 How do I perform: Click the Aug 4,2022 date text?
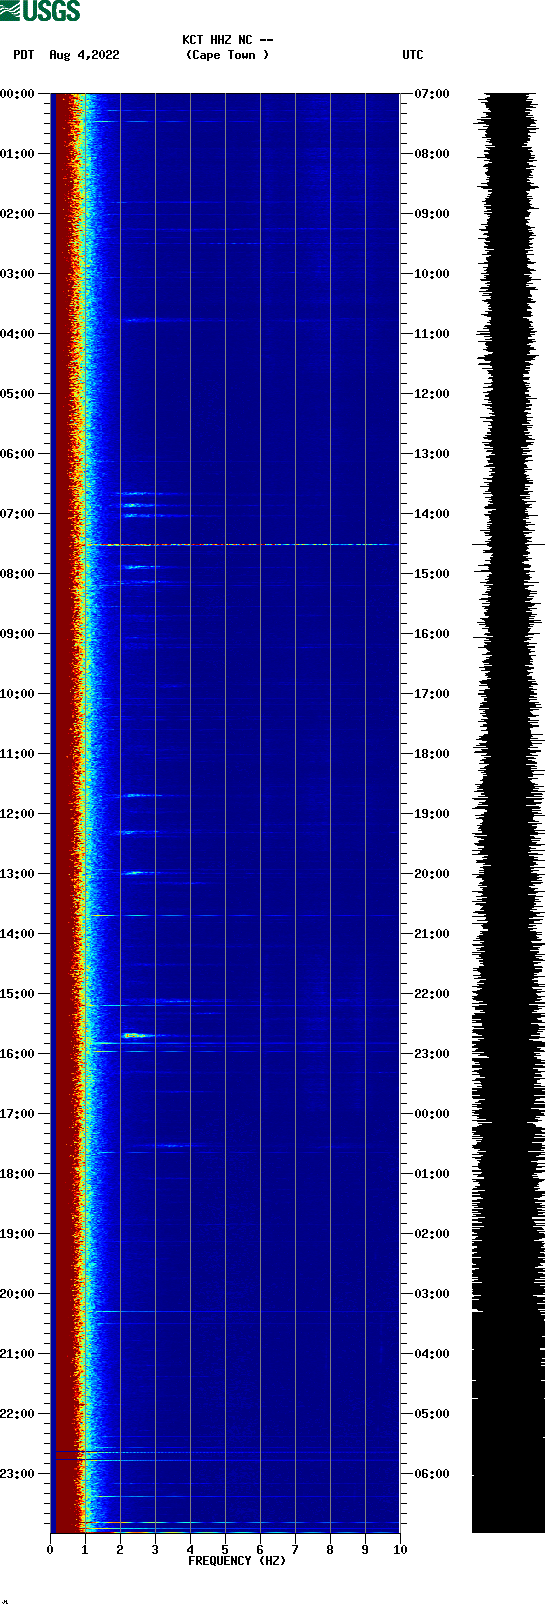[x=84, y=55]
